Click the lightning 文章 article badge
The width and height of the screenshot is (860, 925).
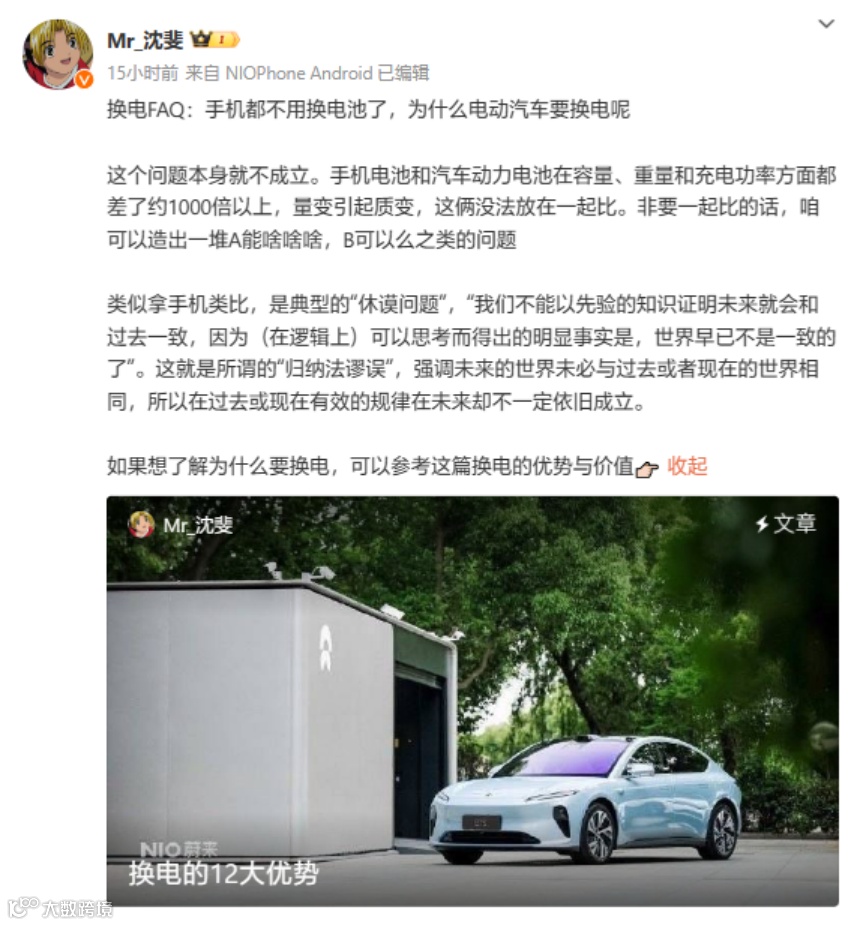coord(786,523)
